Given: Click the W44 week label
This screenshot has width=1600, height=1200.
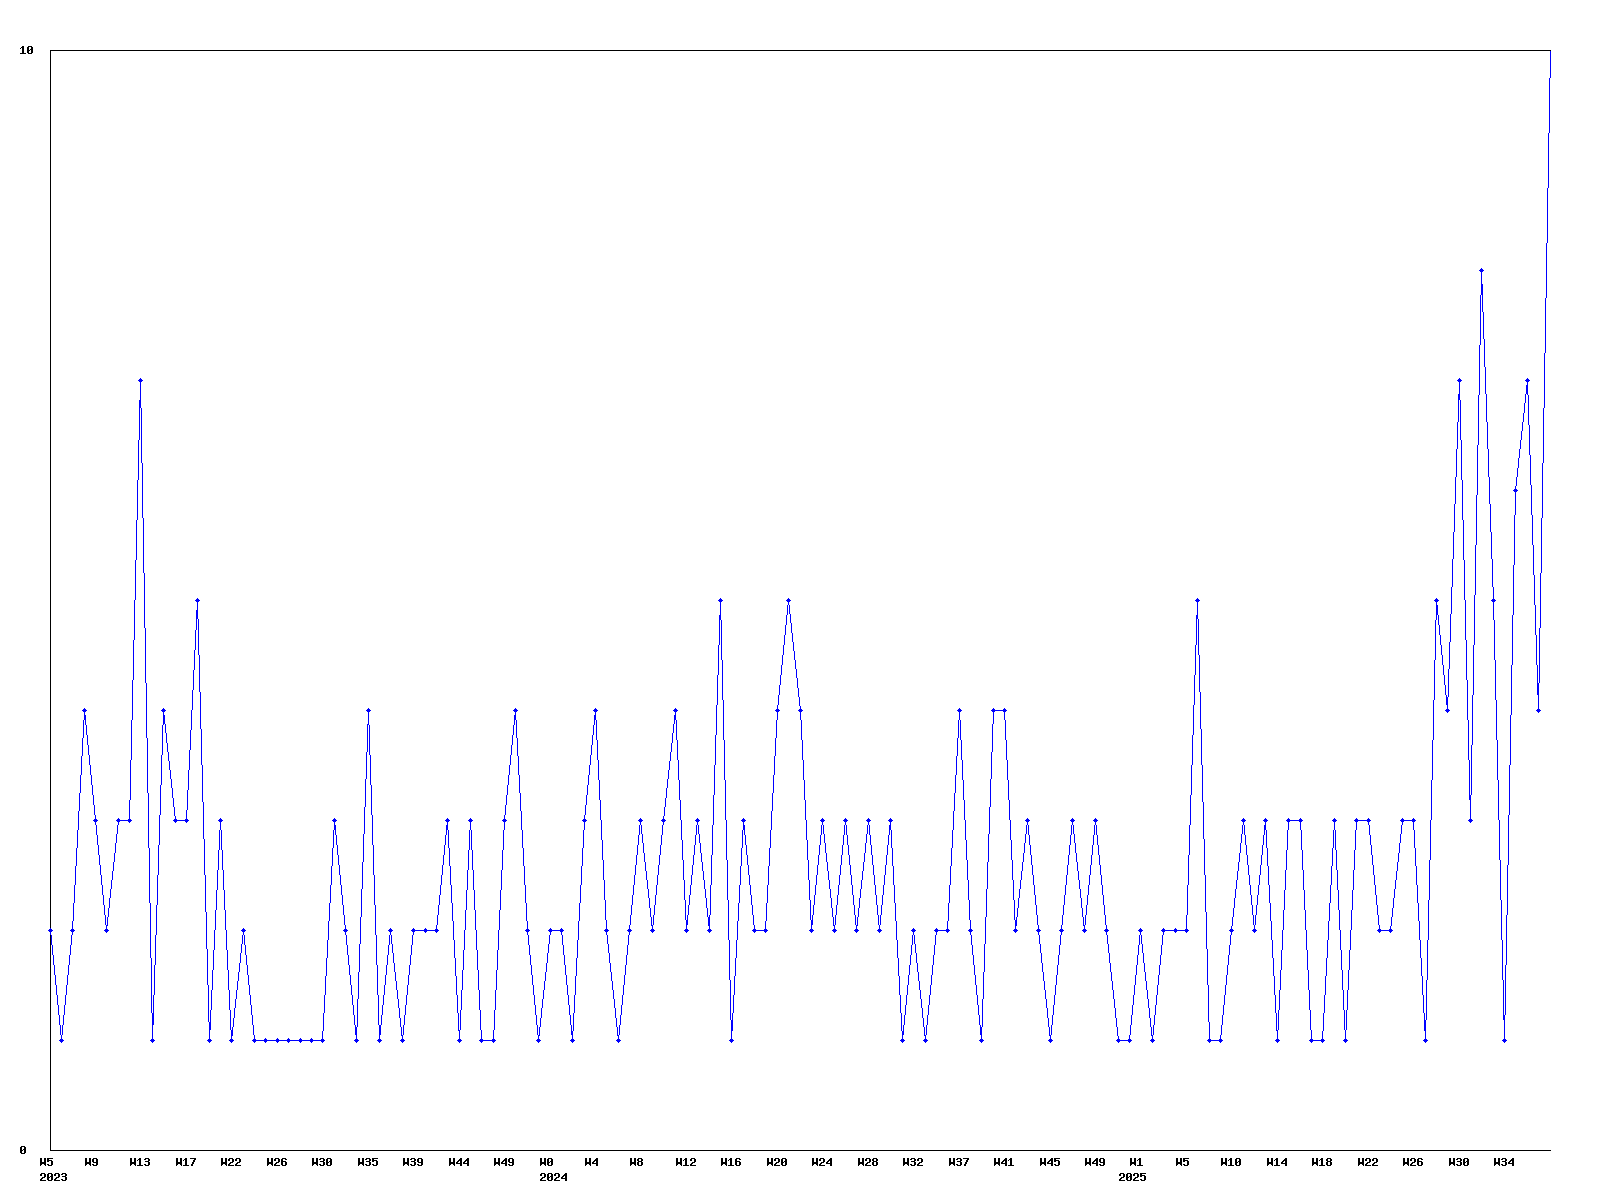Looking at the screenshot, I should pyautogui.click(x=459, y=1162).
